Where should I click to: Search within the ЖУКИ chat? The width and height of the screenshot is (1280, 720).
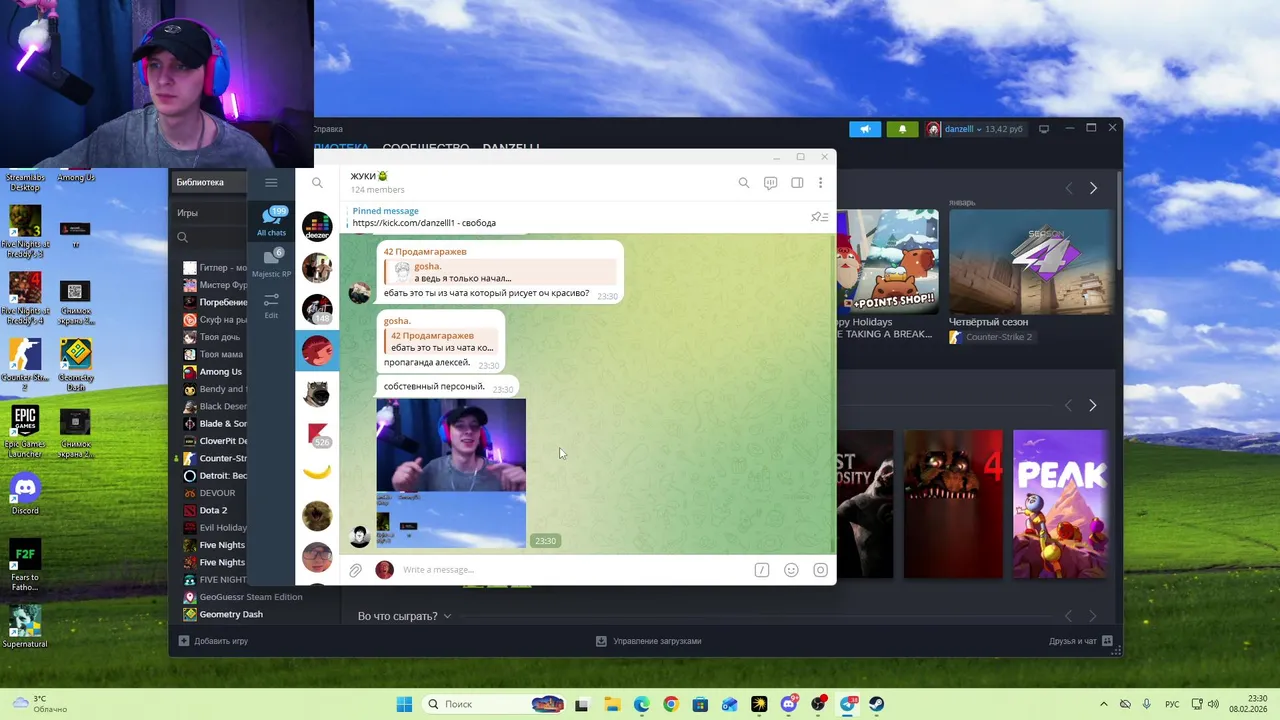pyautogui.click(x=743, y=183)
